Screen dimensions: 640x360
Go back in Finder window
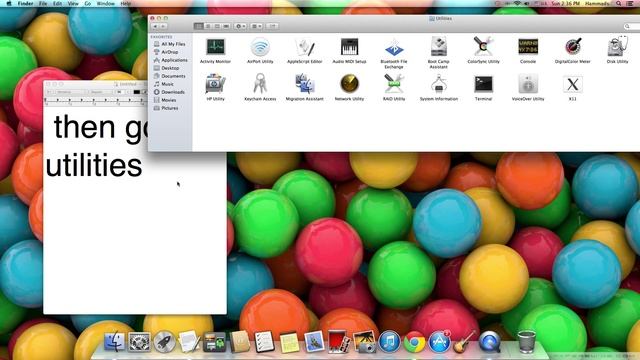tap(155, 26)
